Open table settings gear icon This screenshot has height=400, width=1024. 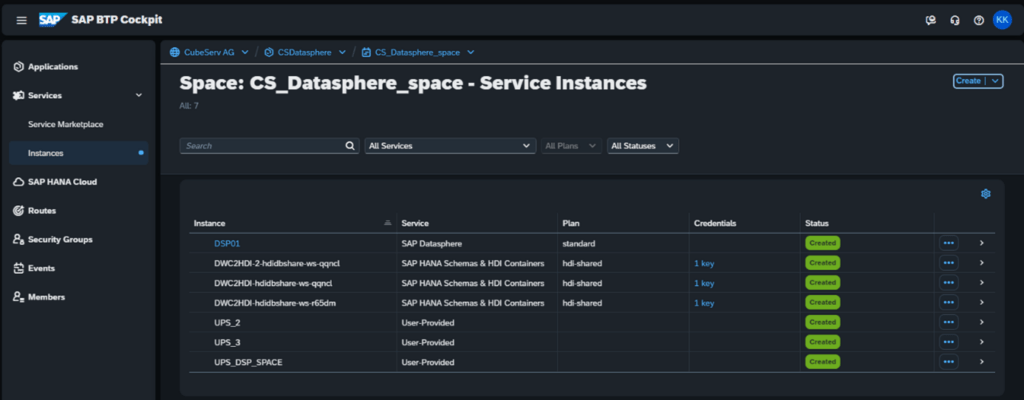pos(985,193)
